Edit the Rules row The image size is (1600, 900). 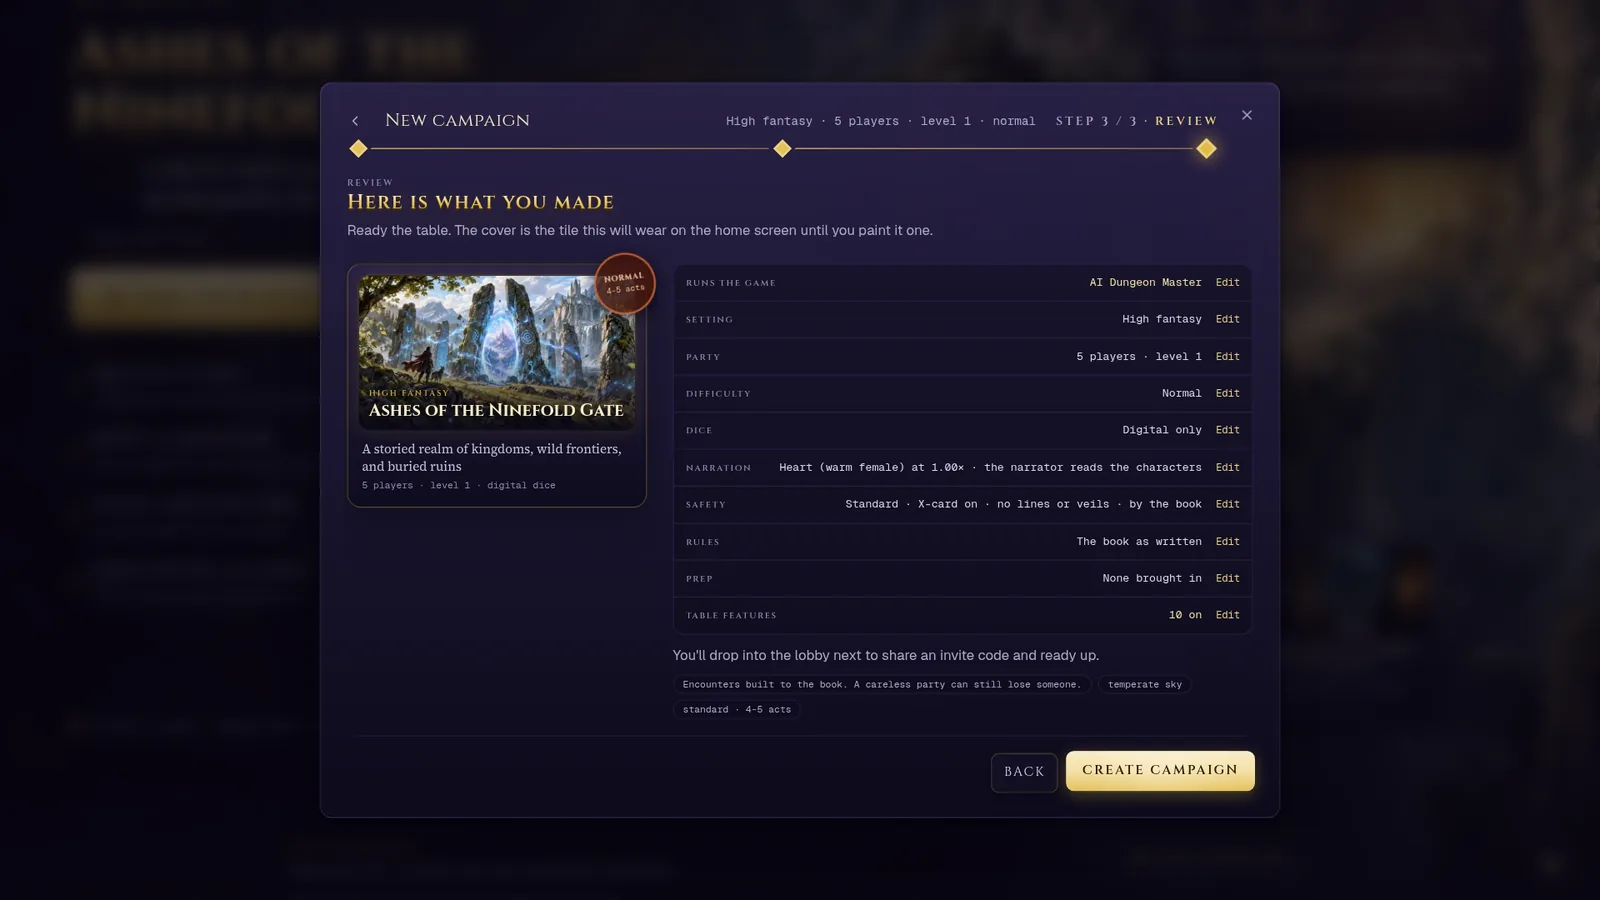(x=1227, y=542)
